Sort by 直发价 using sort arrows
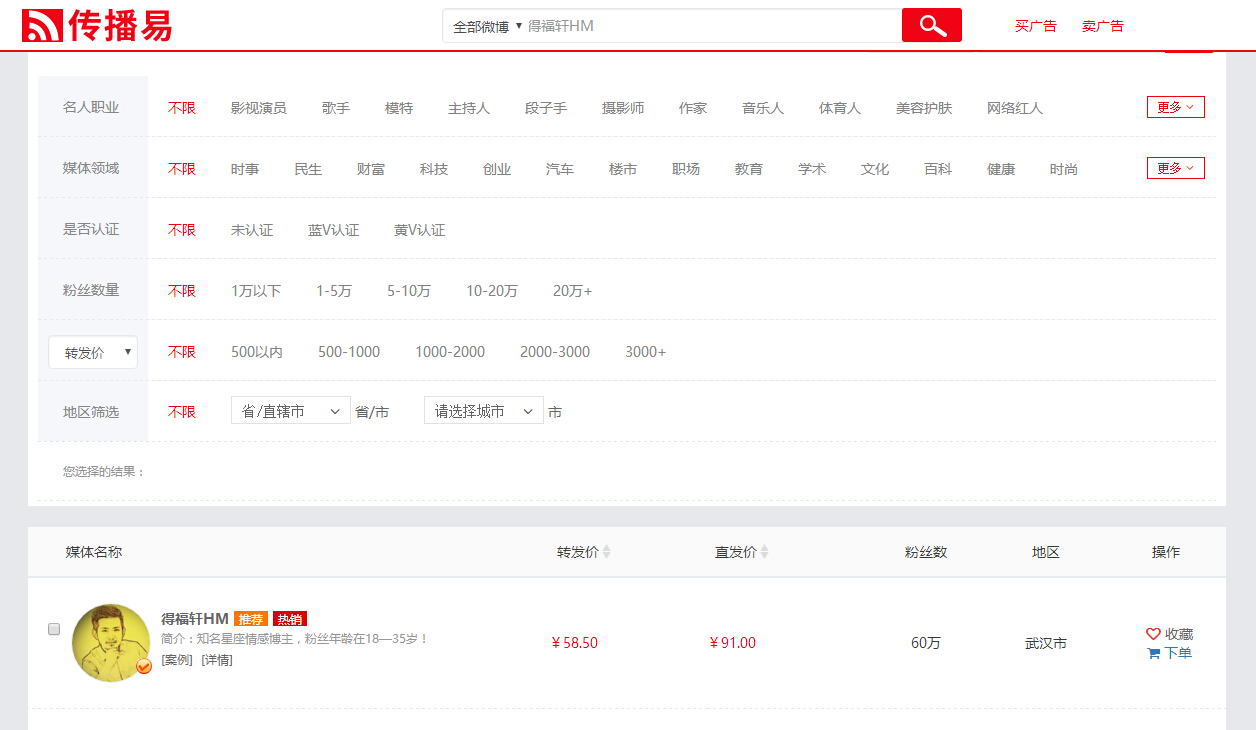 click(765, 552)
